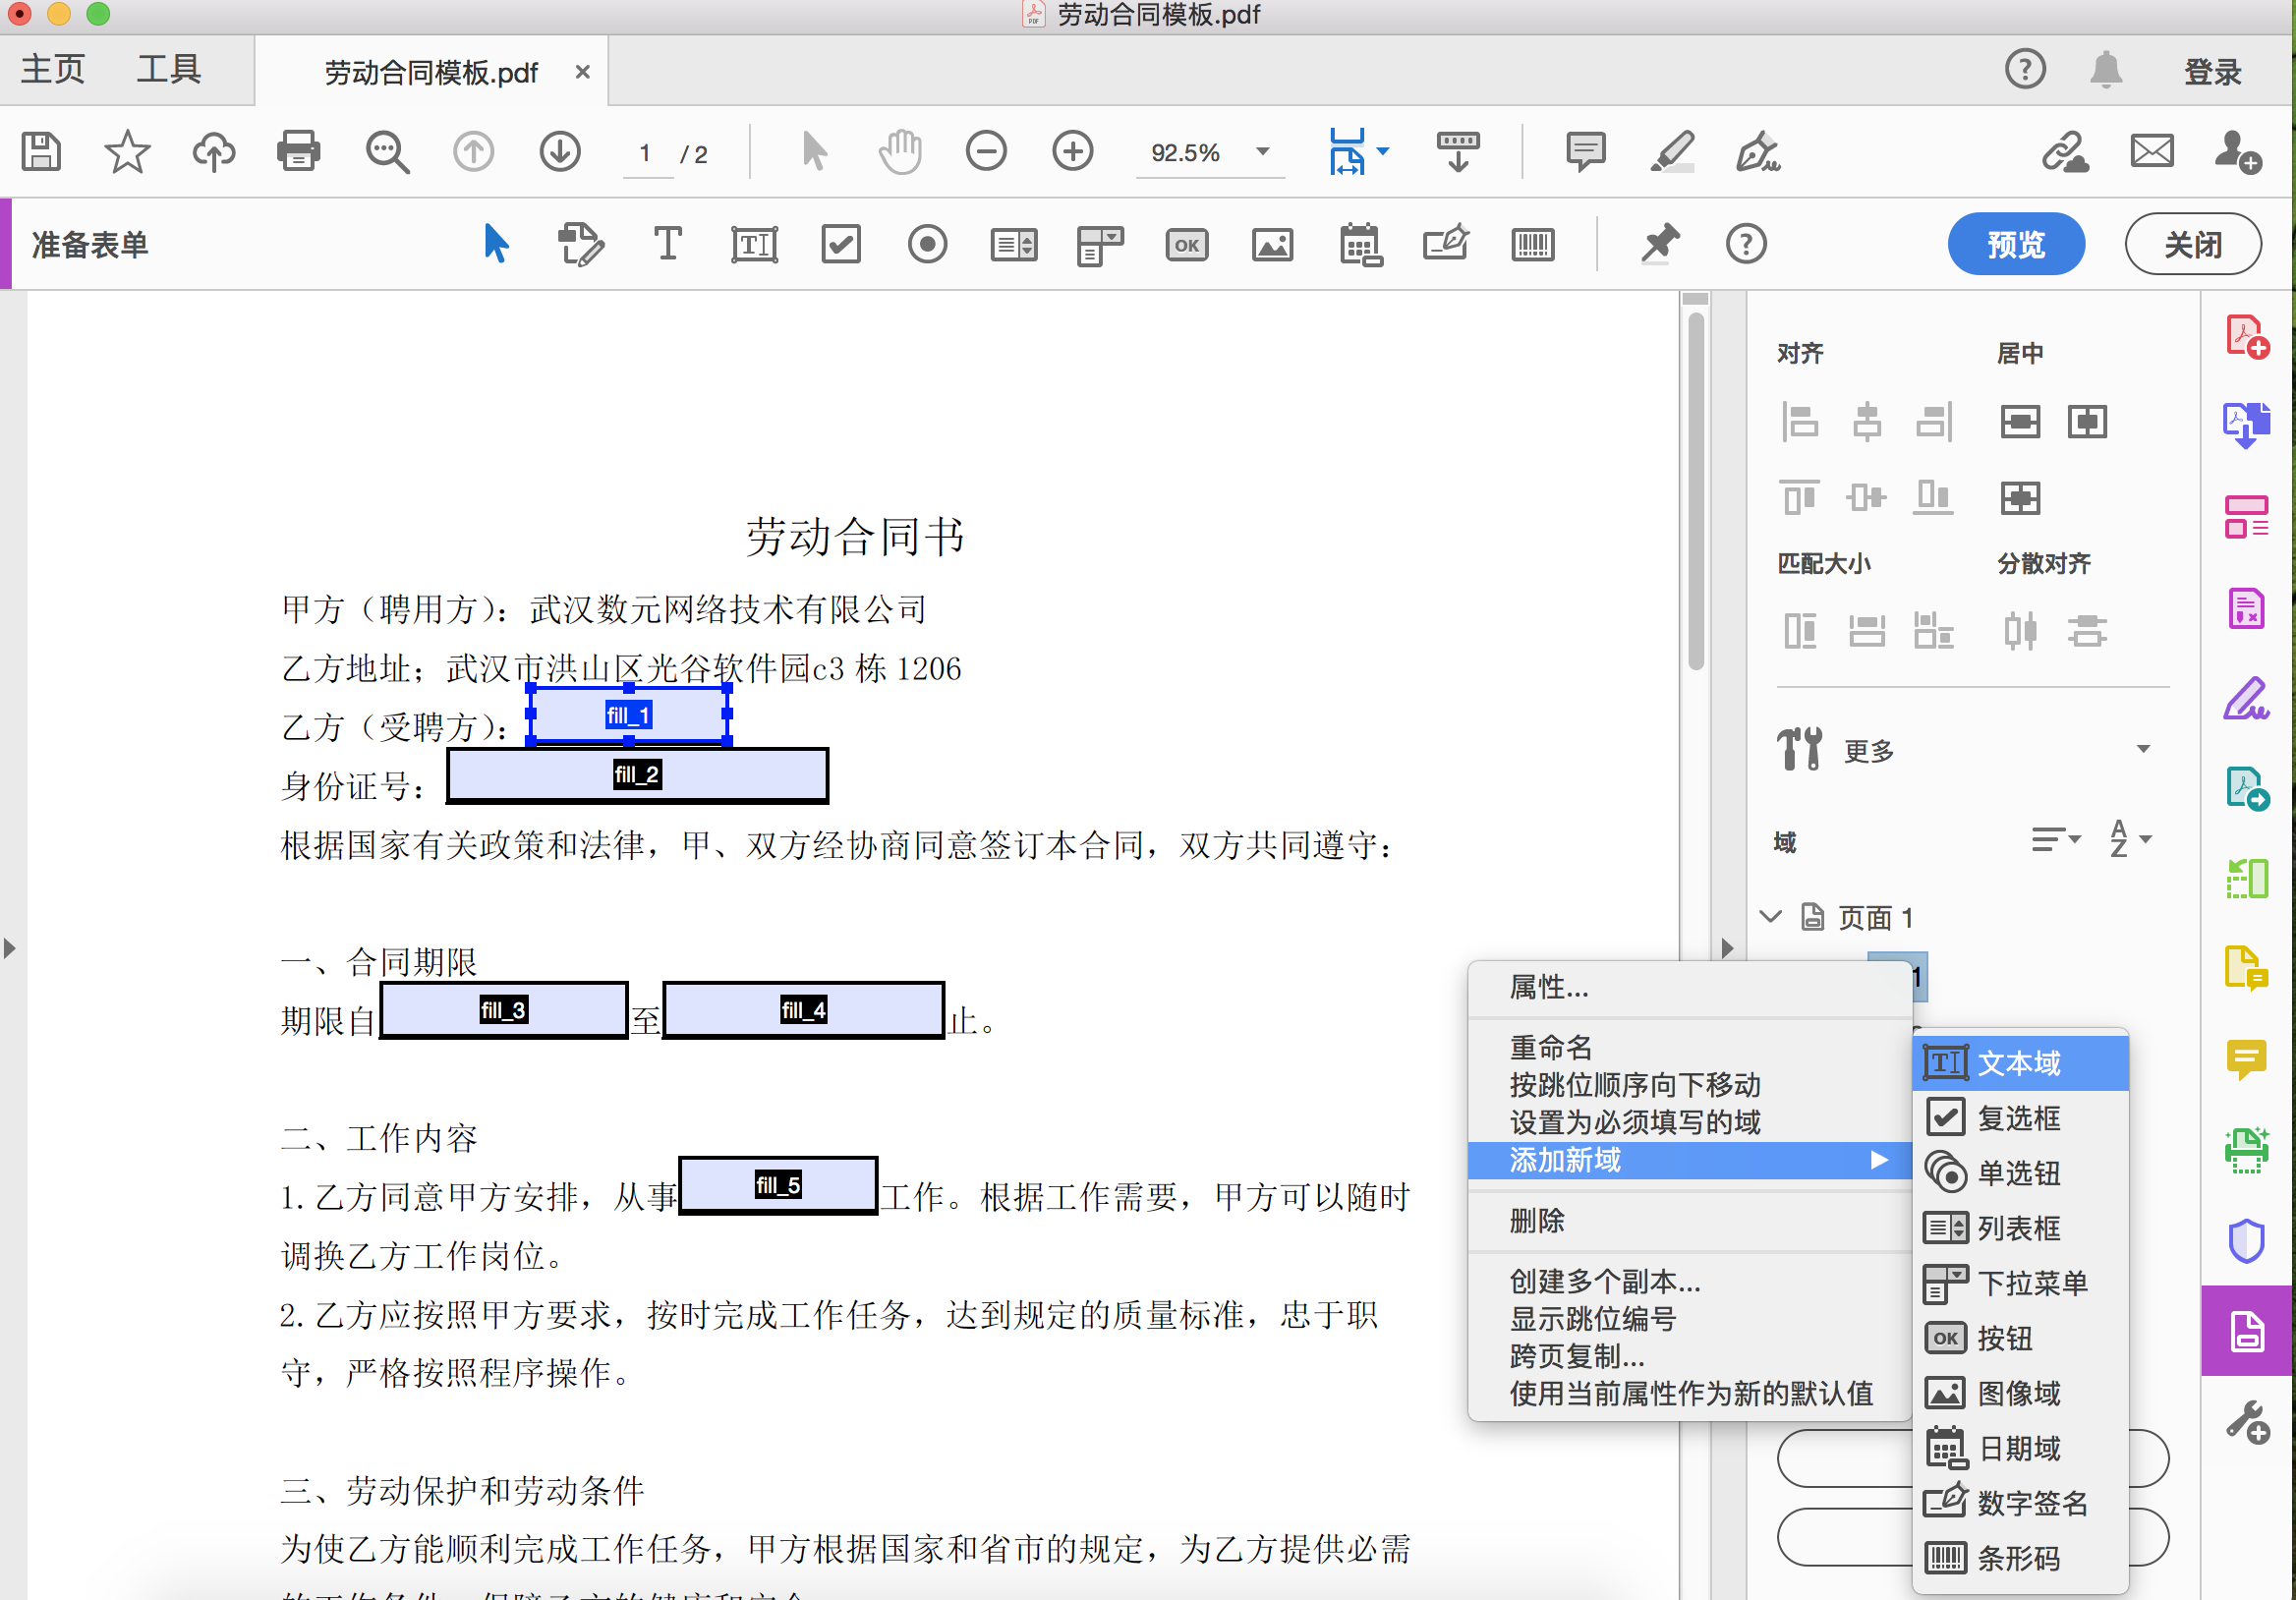The width and height of the screenshot is (2296, 1600).
Task: Open the notifications bell icon
Action: pos(2105,70)
